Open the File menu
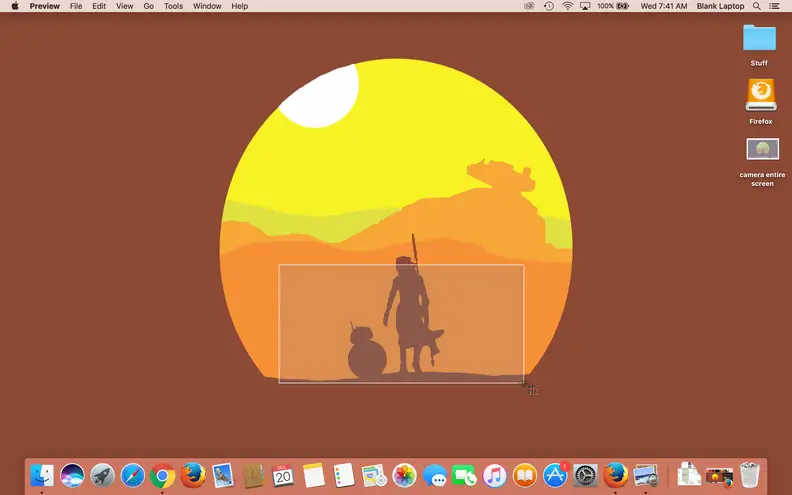792x495 pixels. tap(76, 6)
